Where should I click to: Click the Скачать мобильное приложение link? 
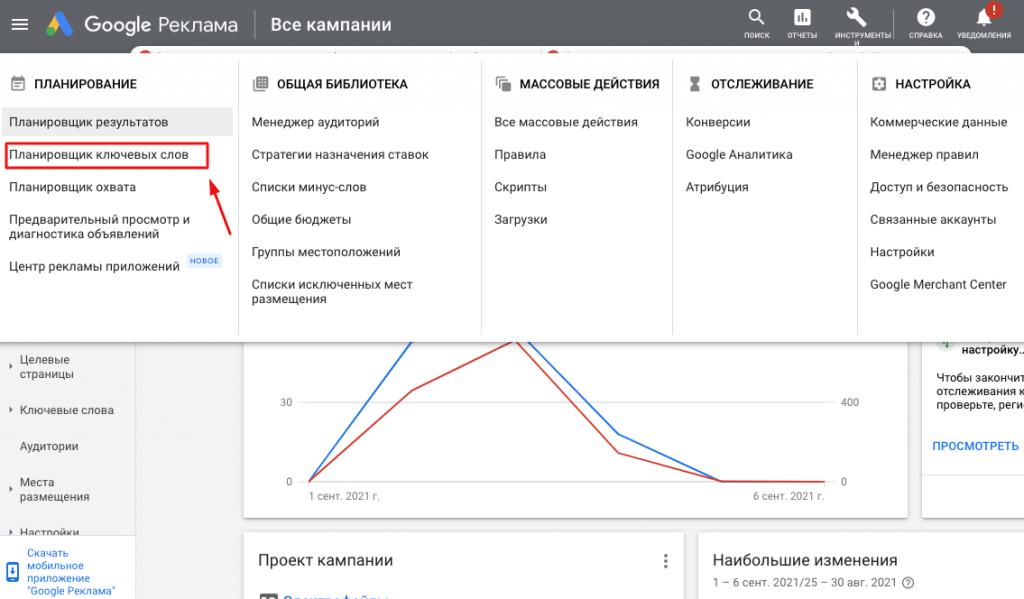coord(71,572)
